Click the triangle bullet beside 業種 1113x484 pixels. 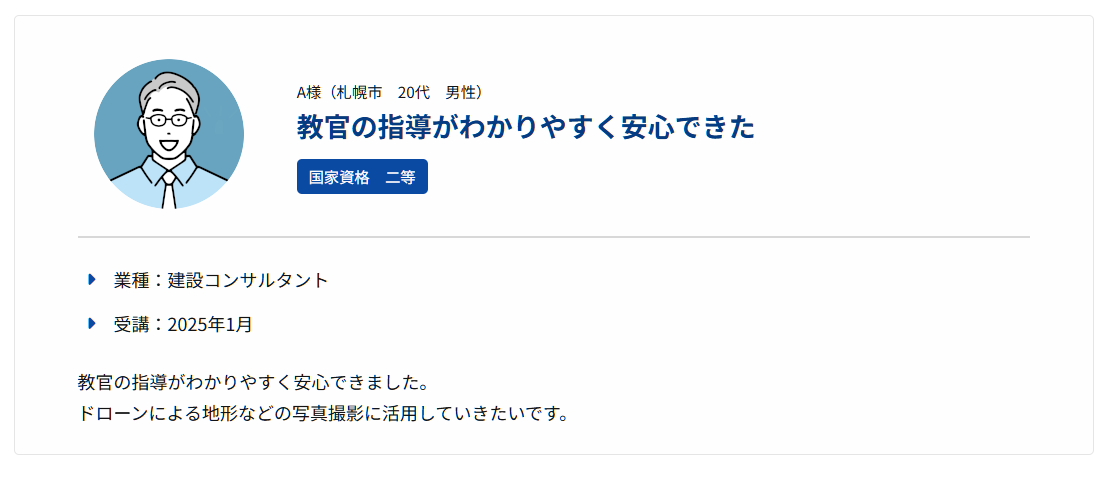tap(92, 279)
